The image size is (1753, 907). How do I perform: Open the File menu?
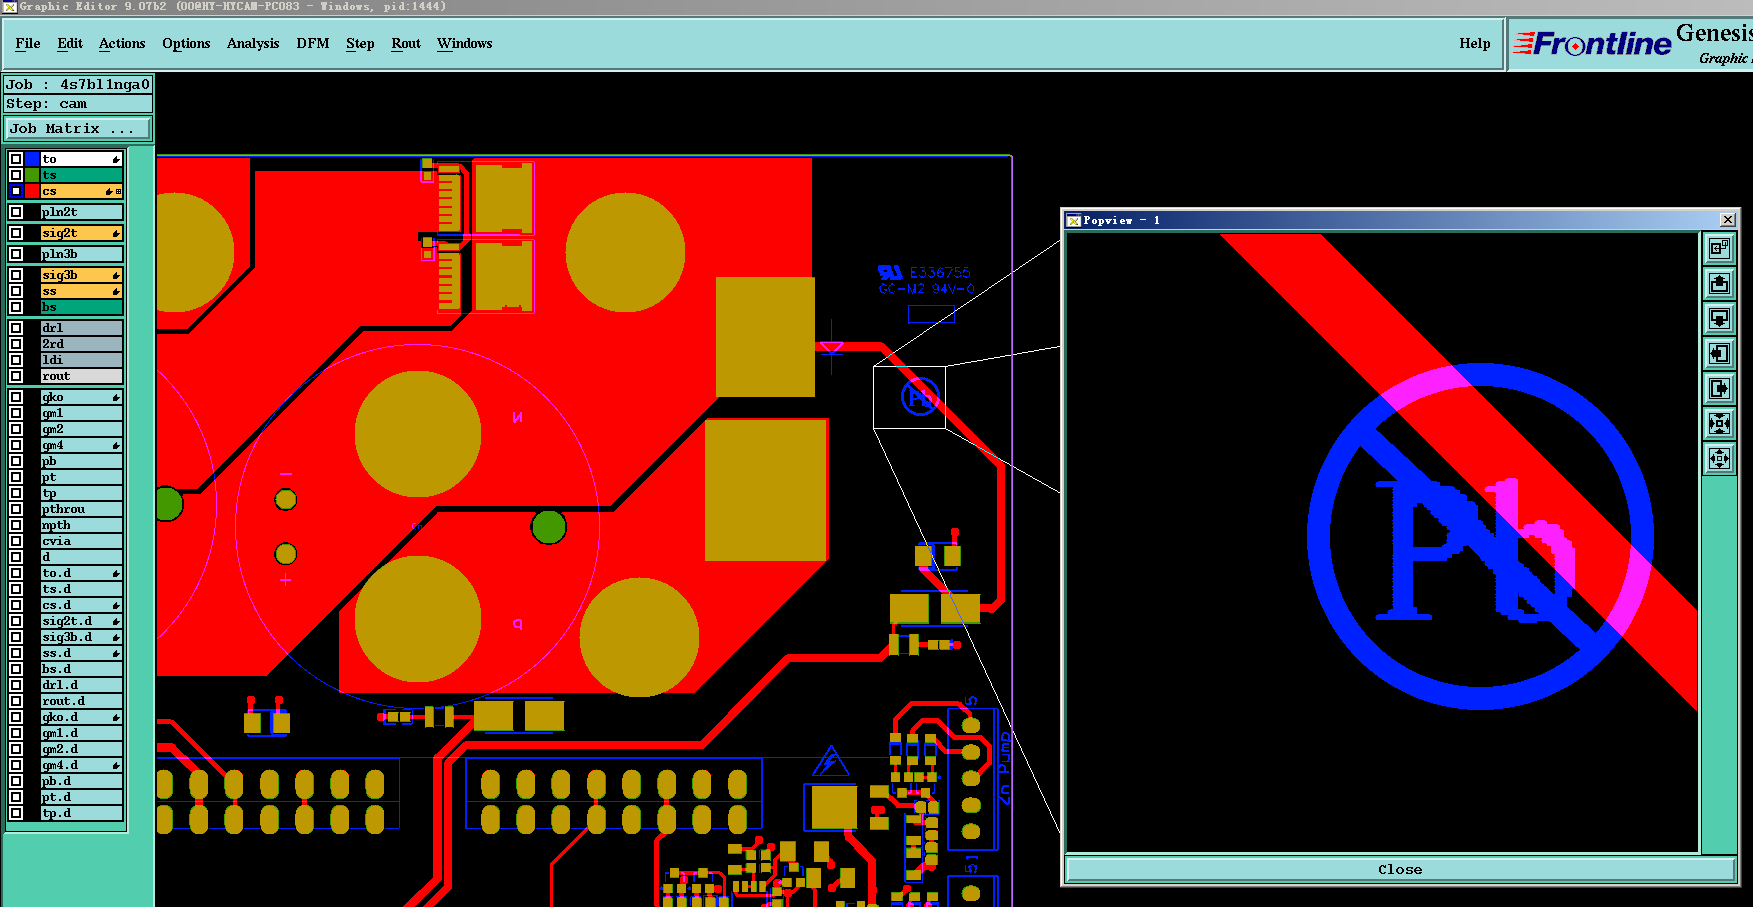coord(28,43)
